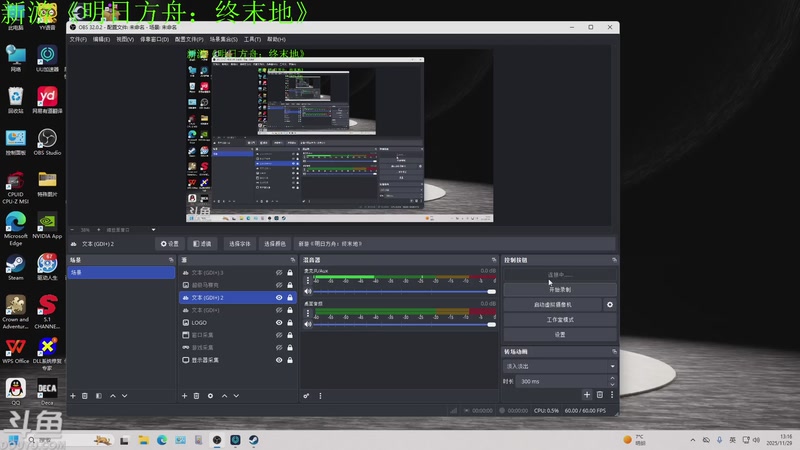
Task: Show the 文本 (GDI+) 3 source
Action: click(x=279, y=272)
